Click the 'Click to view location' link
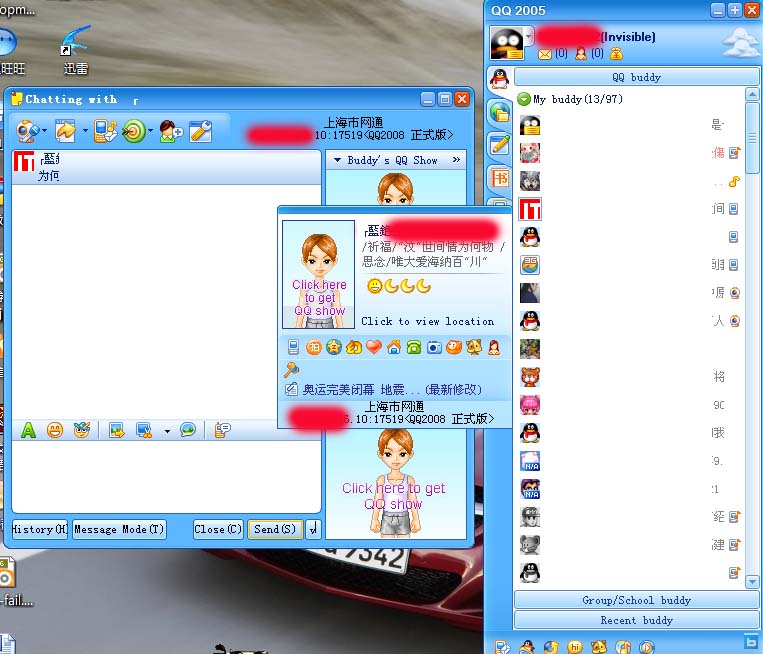Screen dimensions: 763x654 point(427,321)
